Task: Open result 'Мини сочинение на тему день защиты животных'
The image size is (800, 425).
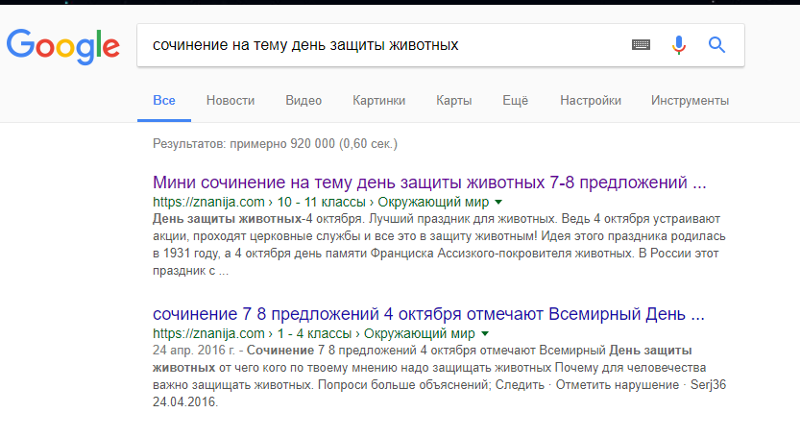Action: [430, 182]
